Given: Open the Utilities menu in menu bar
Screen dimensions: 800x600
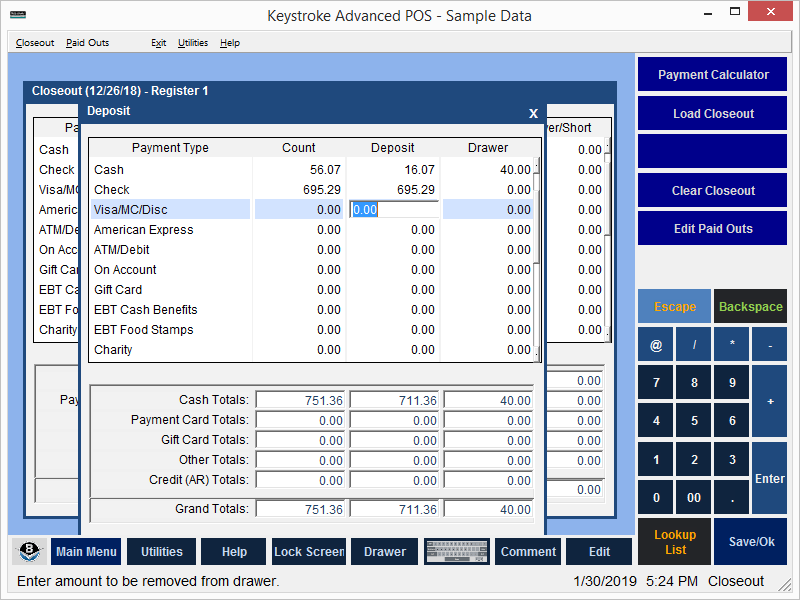Looking at the screenshot, I should [x=192, y=43].
